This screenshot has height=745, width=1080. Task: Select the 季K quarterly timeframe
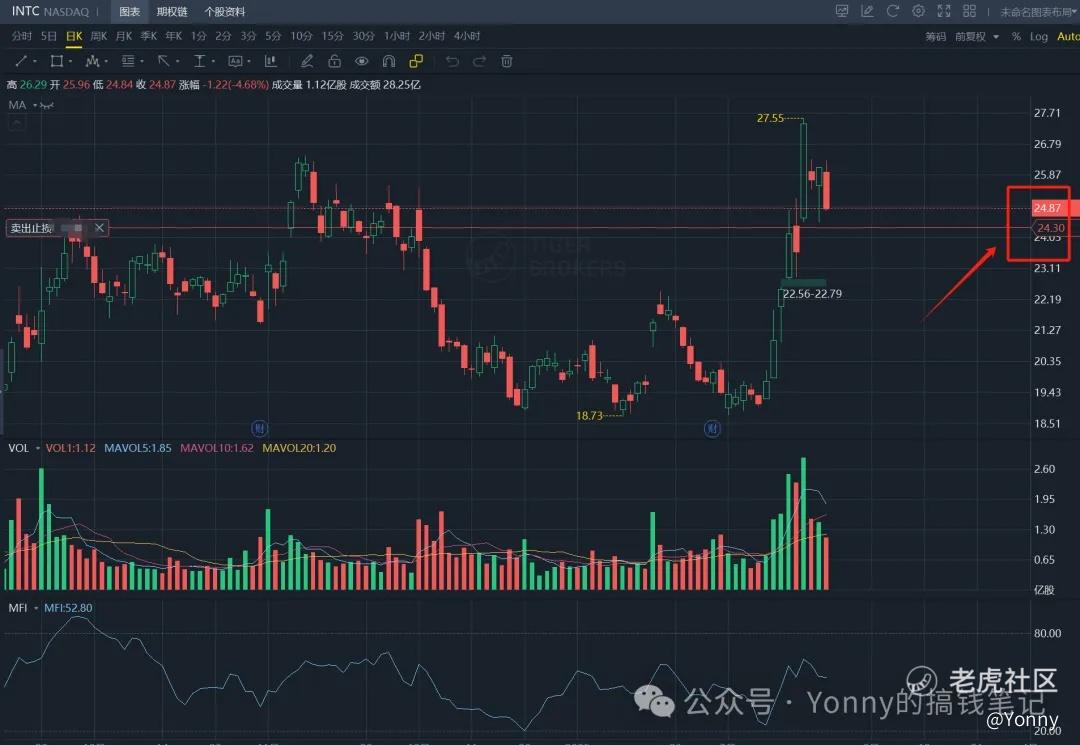point(149,36)
